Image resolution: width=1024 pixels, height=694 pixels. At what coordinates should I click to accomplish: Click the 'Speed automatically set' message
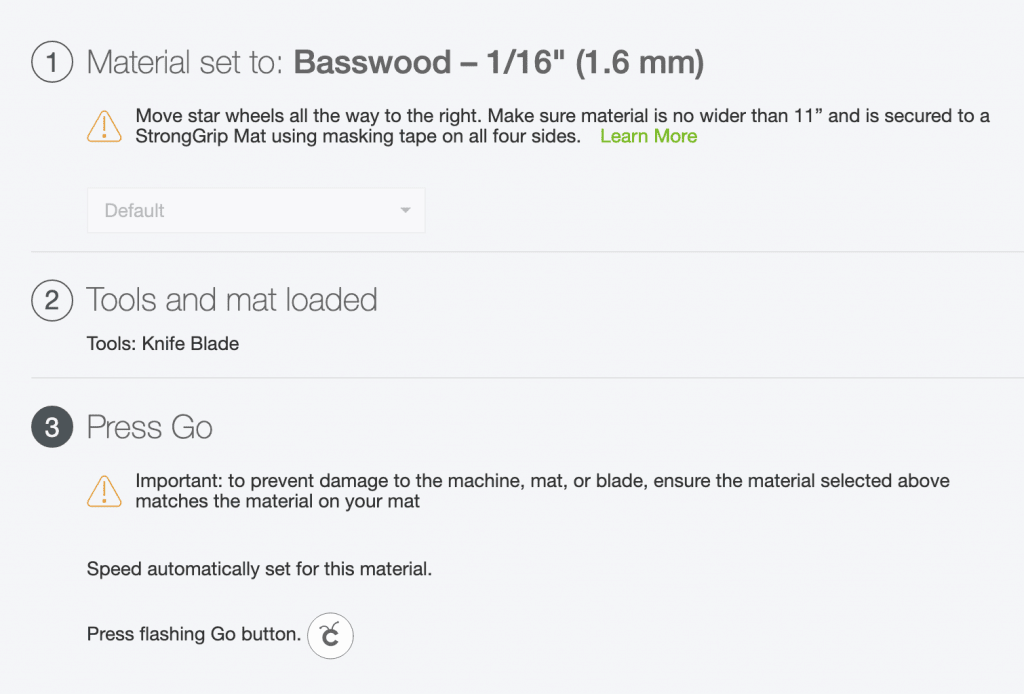click(x=259, y=570)
